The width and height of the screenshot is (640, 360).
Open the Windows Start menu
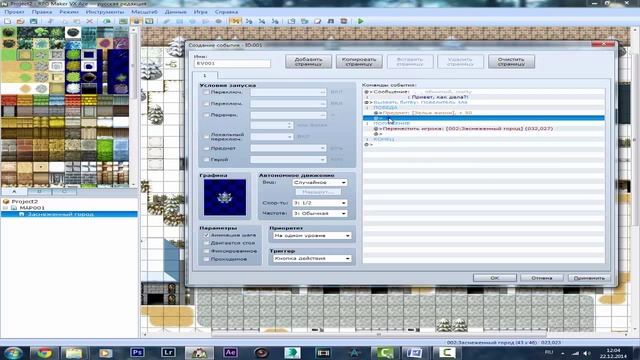click(13, 352)
